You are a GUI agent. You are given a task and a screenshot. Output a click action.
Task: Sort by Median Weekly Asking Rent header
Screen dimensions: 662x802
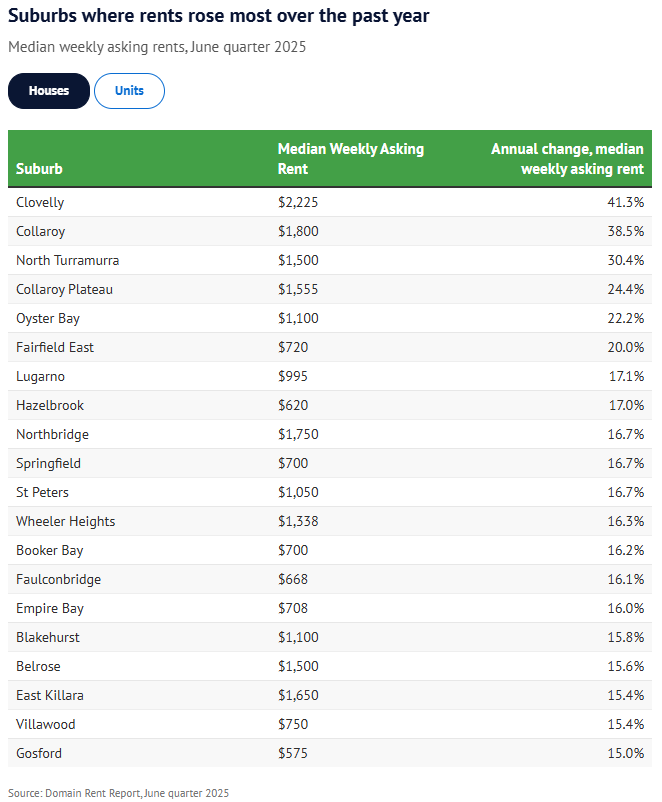350,159
